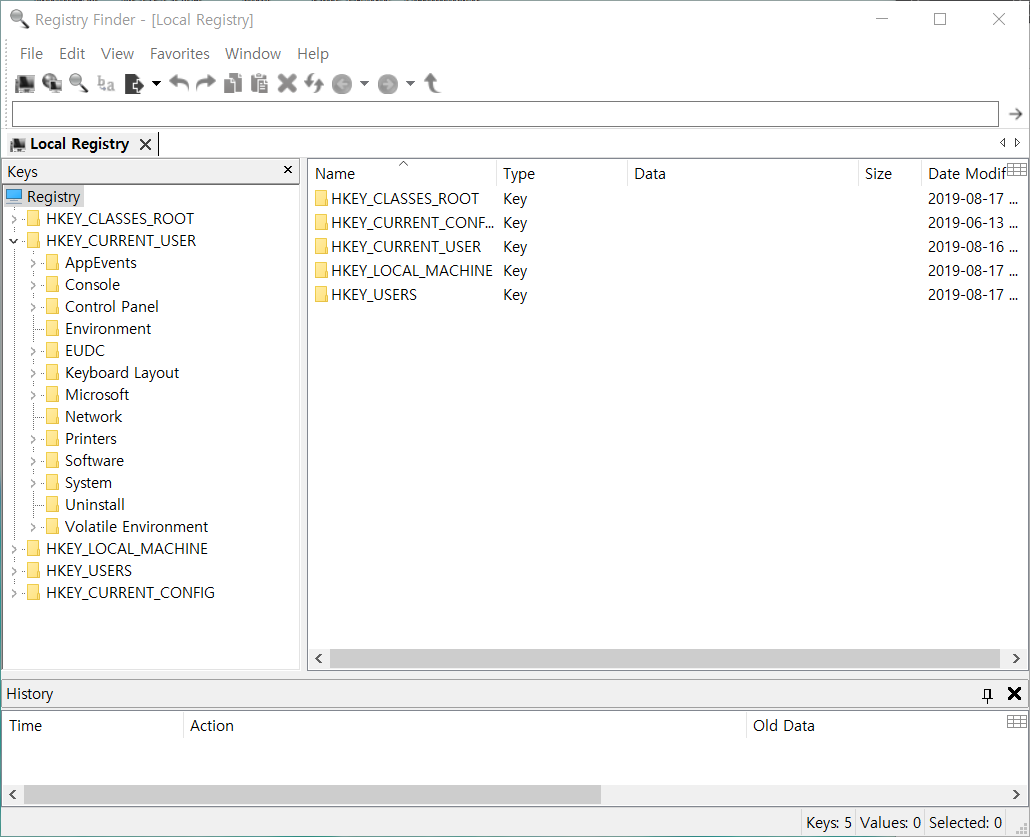The image size is (1030, 837).
Task: Expand the Control Panel registry key
Action: point(32,306)
